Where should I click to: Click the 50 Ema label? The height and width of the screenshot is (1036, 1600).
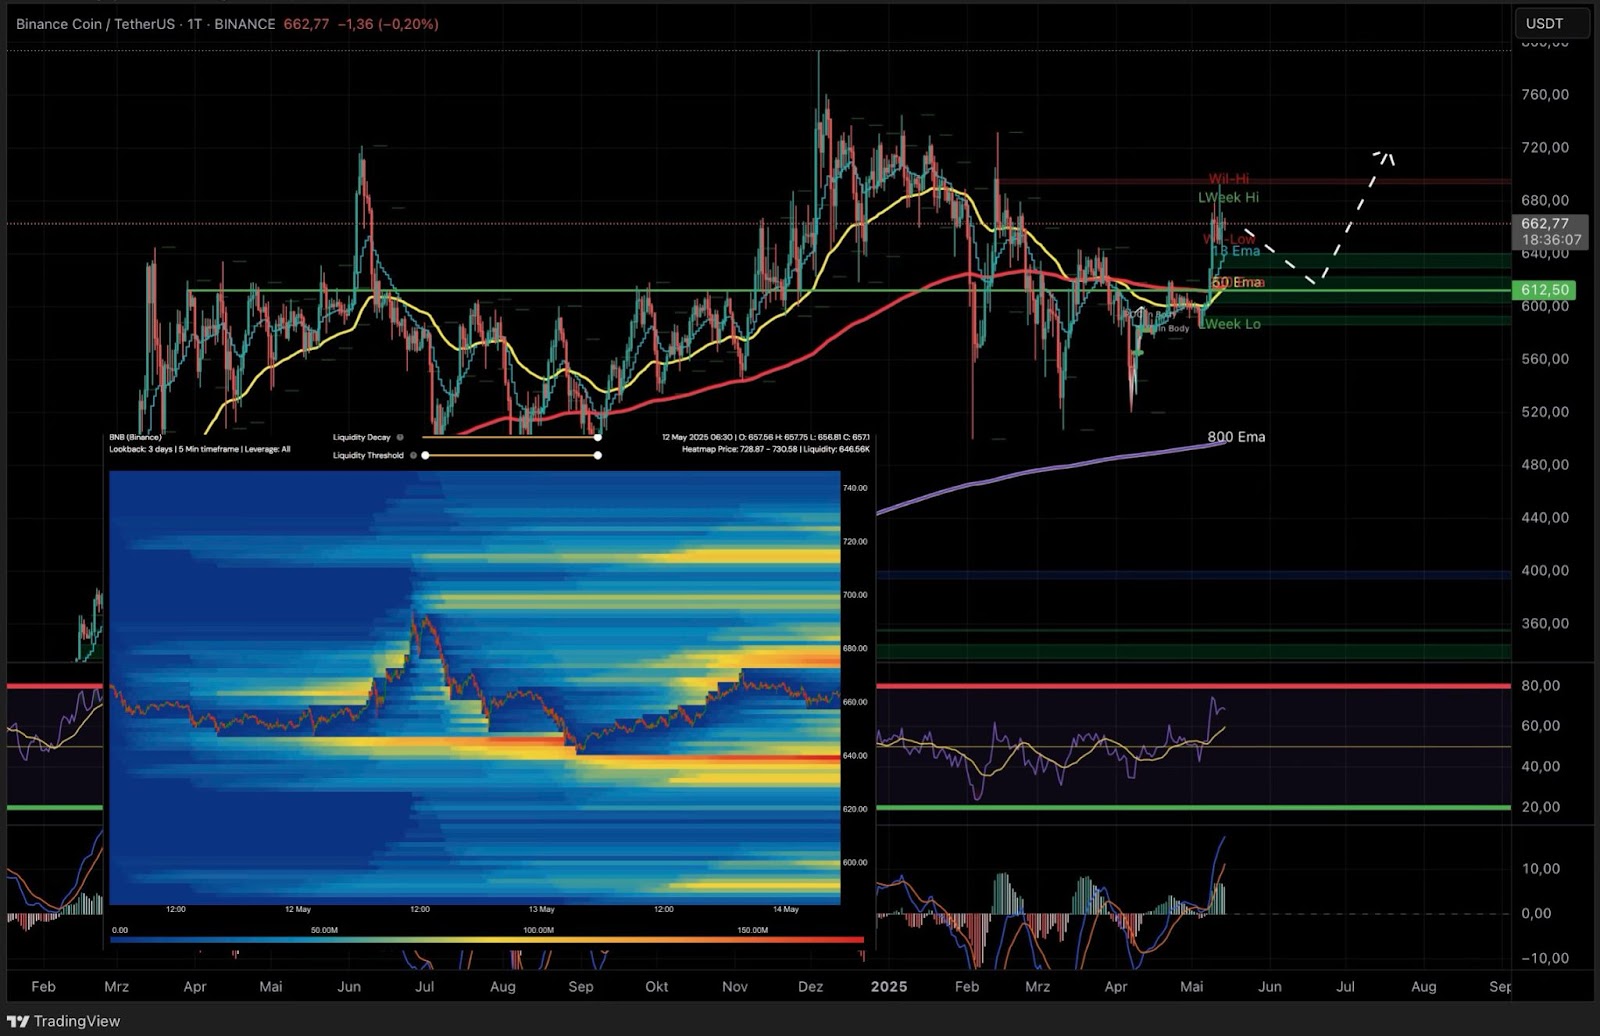(x=1238, y=283)
